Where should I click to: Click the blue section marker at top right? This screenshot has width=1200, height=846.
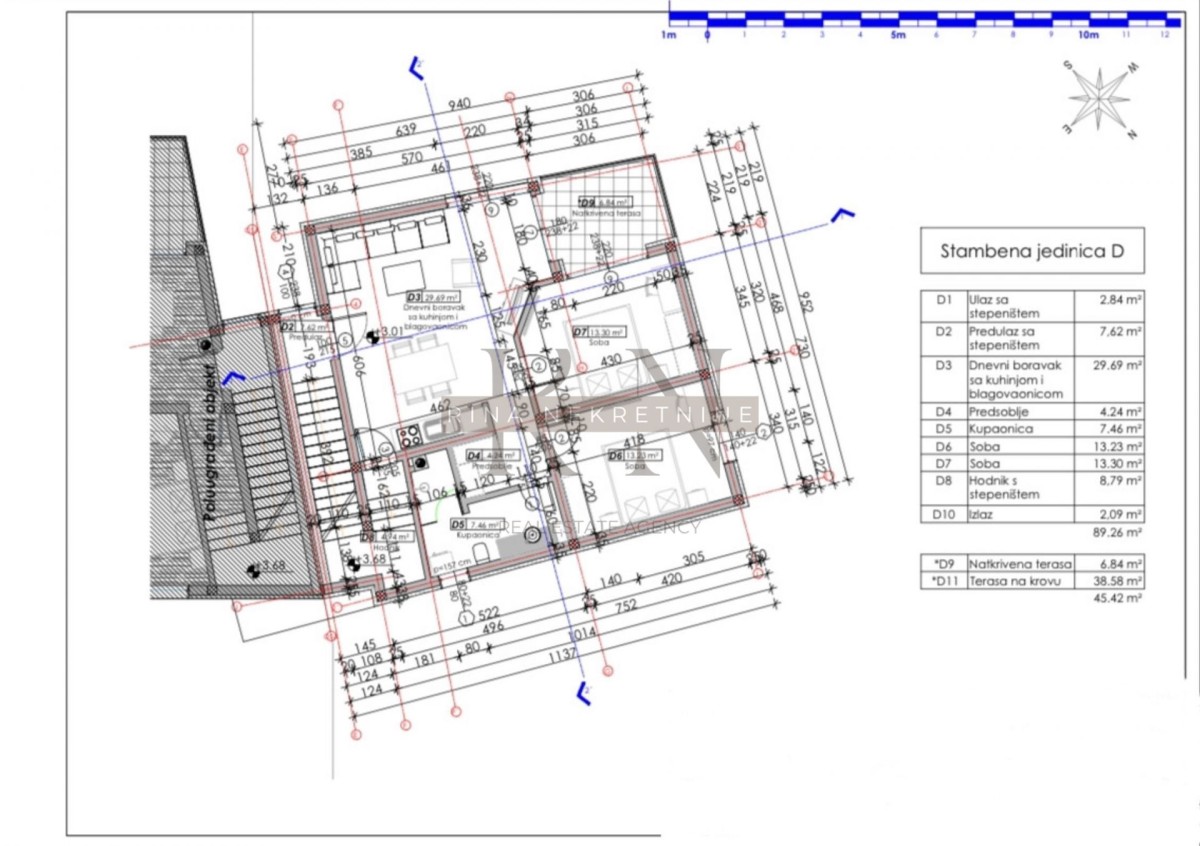845,215
